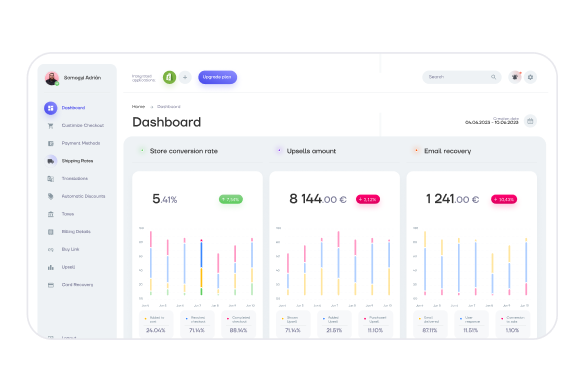Click the Buy Link chain icon

click(x=51, y=250)
